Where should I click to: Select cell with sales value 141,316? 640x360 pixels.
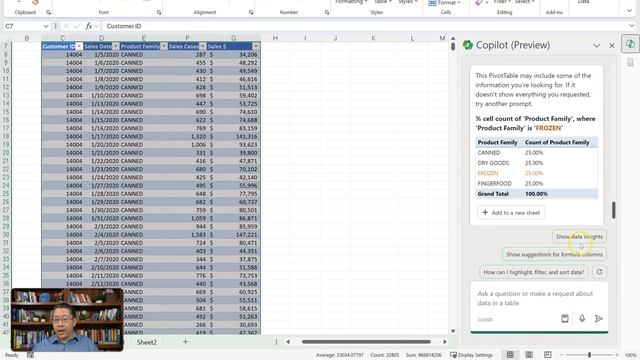[233, 136]
